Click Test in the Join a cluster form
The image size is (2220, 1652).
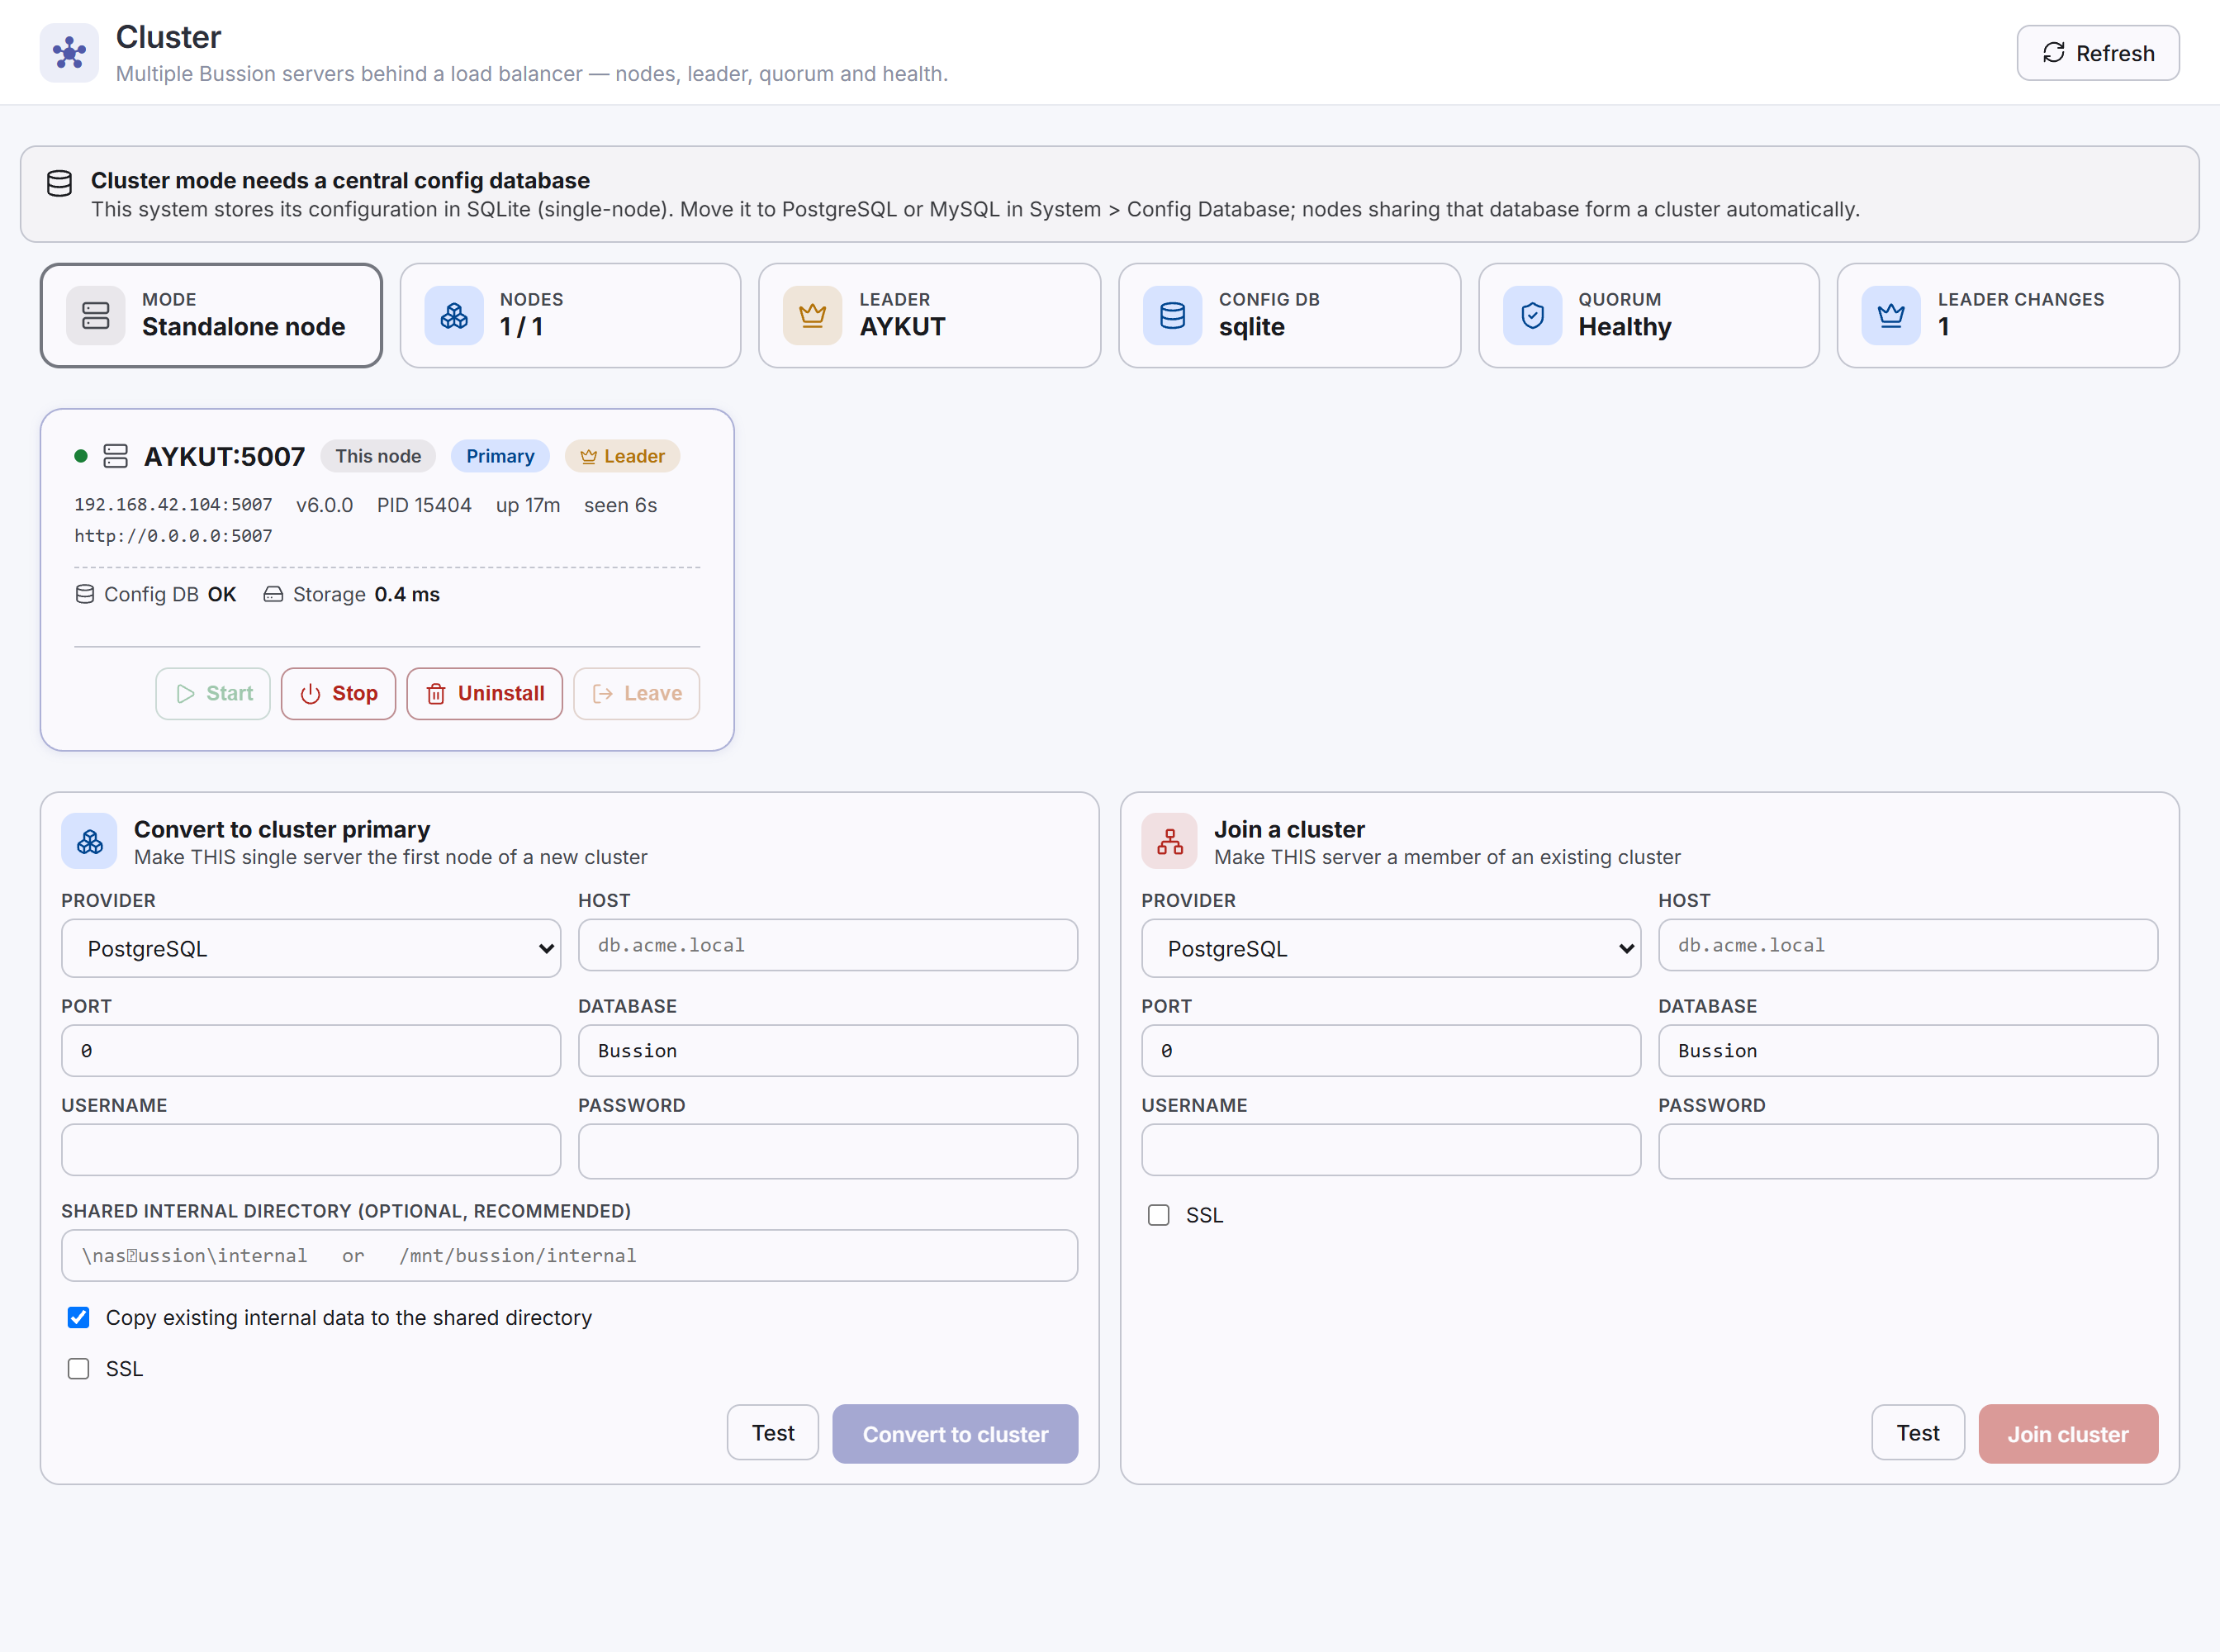(x=1918, y=1433)
